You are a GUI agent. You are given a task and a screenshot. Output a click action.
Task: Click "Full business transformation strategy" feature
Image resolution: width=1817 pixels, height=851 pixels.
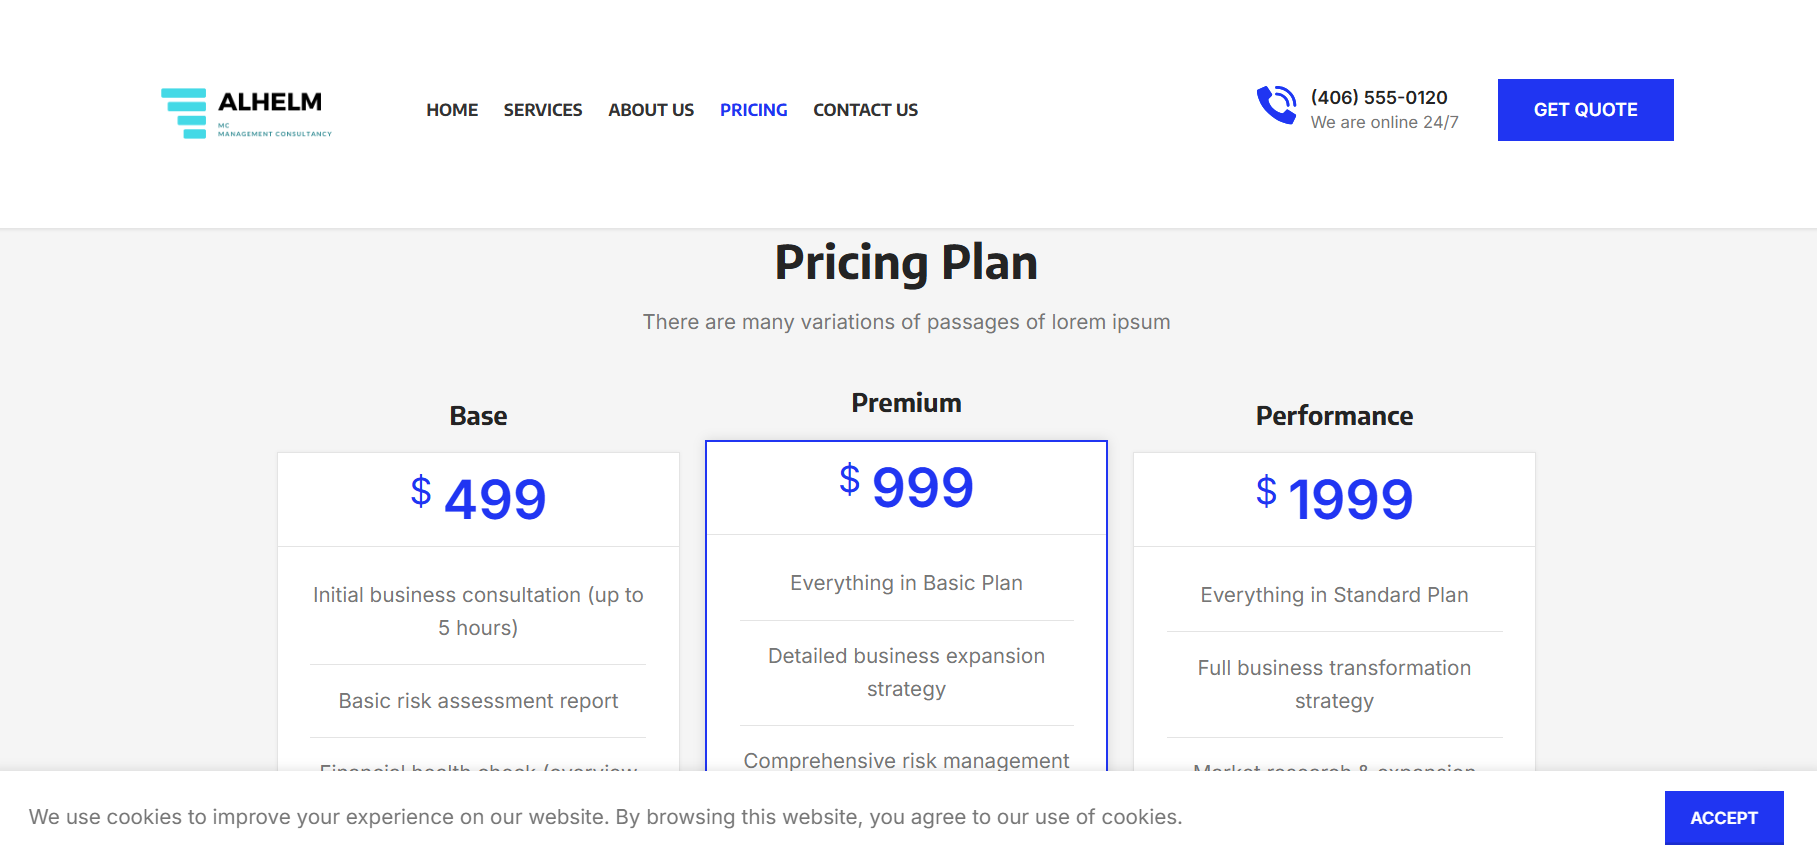1334,684
